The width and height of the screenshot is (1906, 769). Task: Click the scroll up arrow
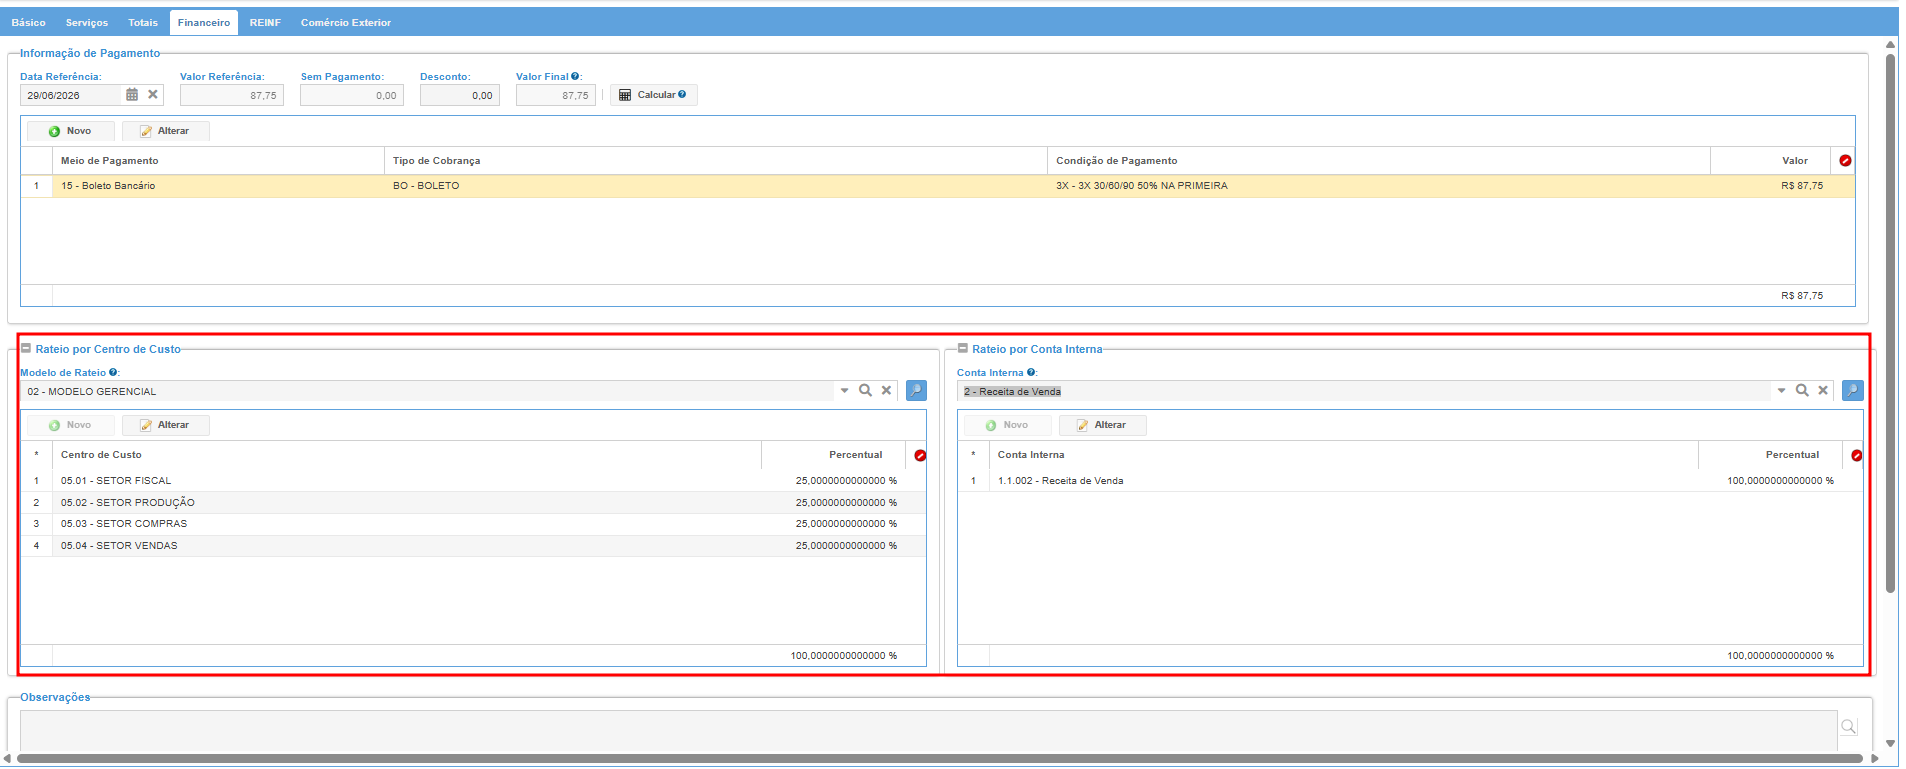click(1890, 44)
